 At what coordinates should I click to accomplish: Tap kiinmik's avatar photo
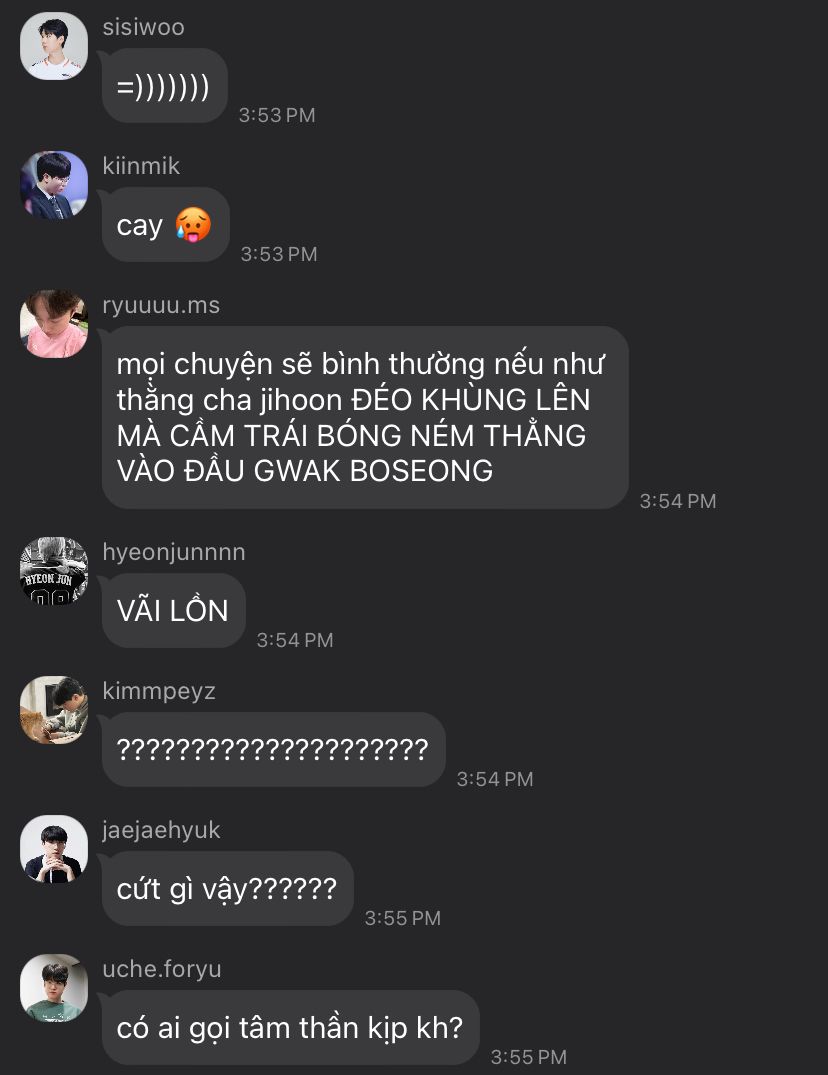pyautogui.click(x=54, y=185)
